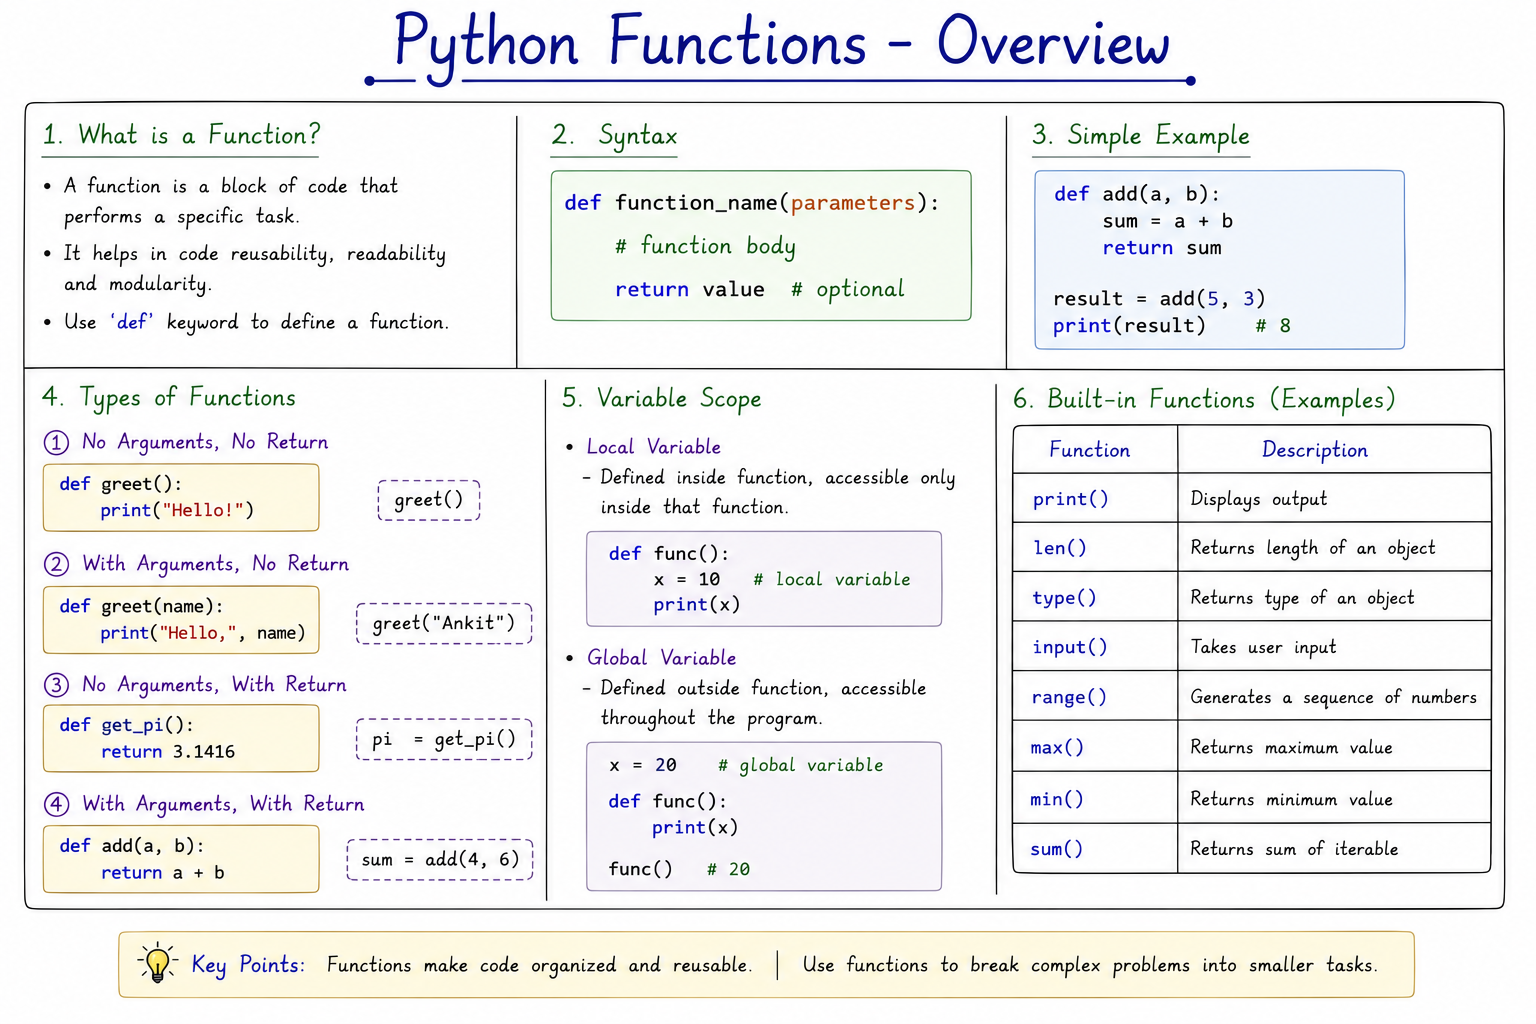Click 'With Arguments, No Return' subheading
Viewport: 1536px width, 1024px height.
tap(216, 564)
